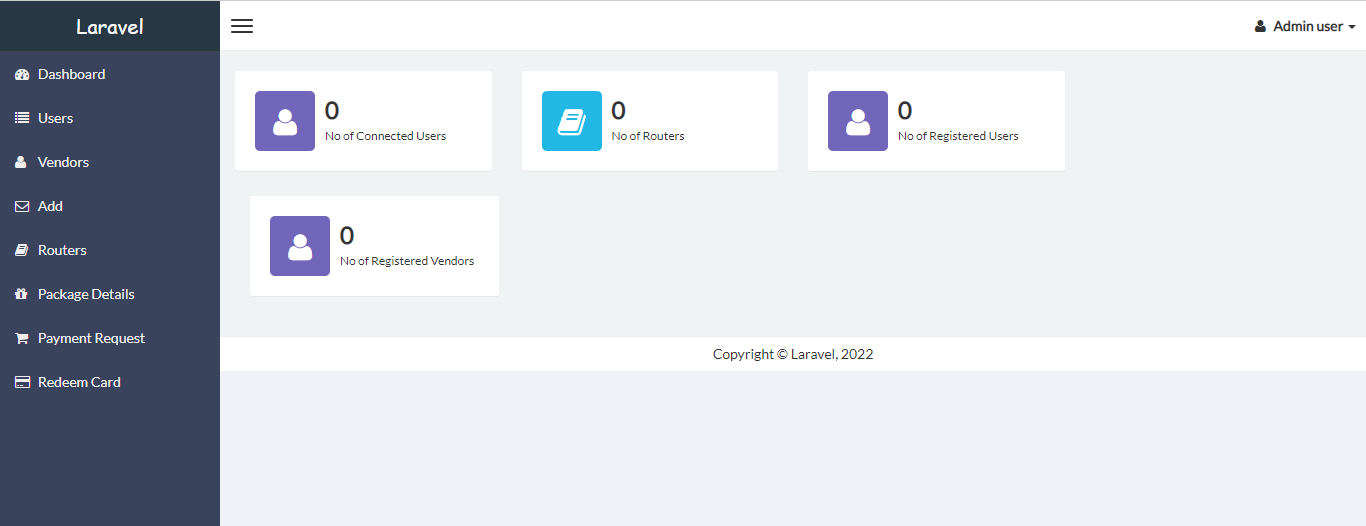Go to Package Details page
1366x526 pixels.
[x=86, y=294]
